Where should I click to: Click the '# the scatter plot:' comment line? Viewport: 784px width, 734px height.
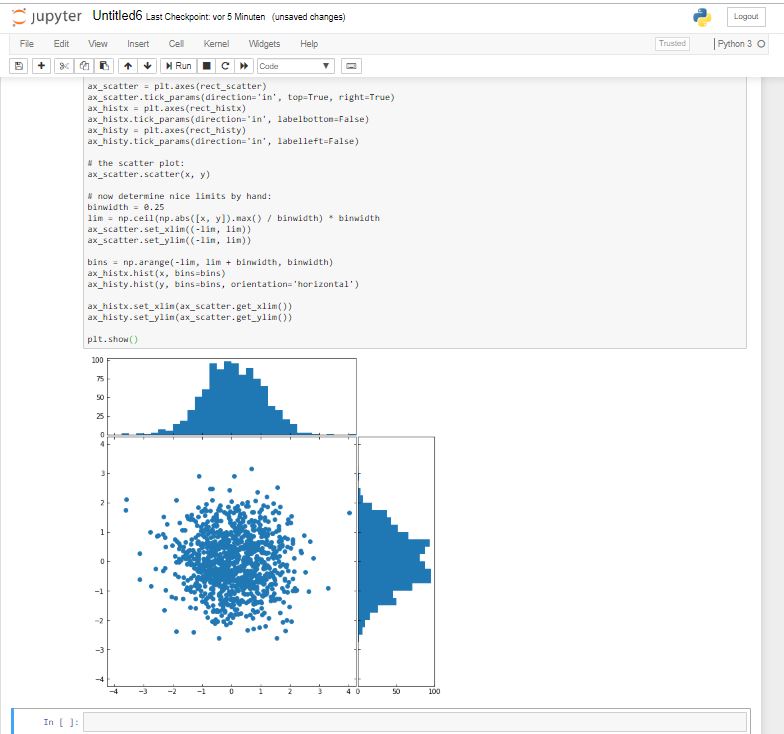click(x=136, y=163)
